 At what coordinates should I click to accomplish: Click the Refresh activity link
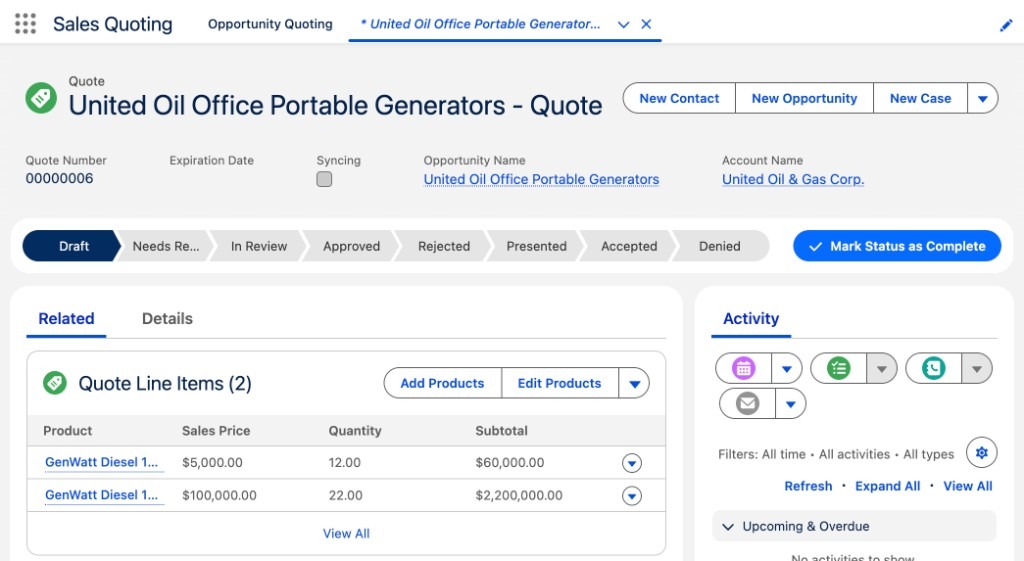[808, 486]
